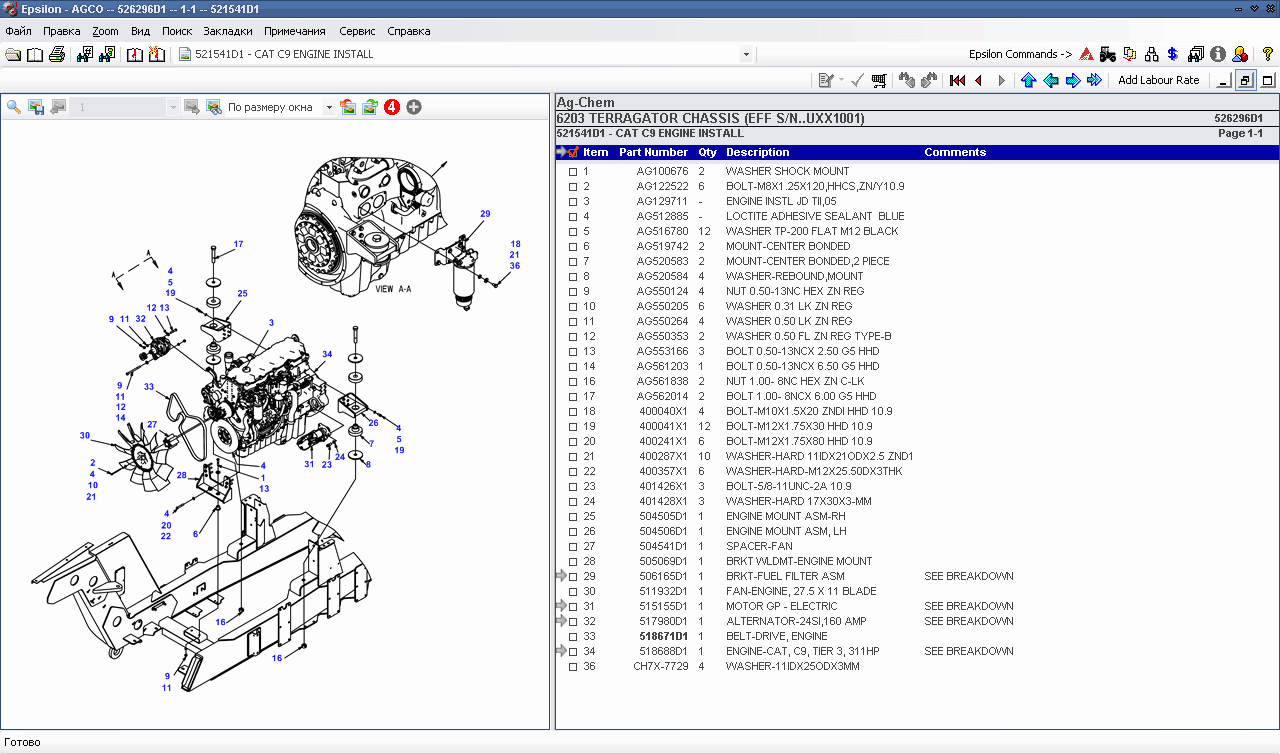Jump to first page with red rewind arrow

[x=957, y=80]
